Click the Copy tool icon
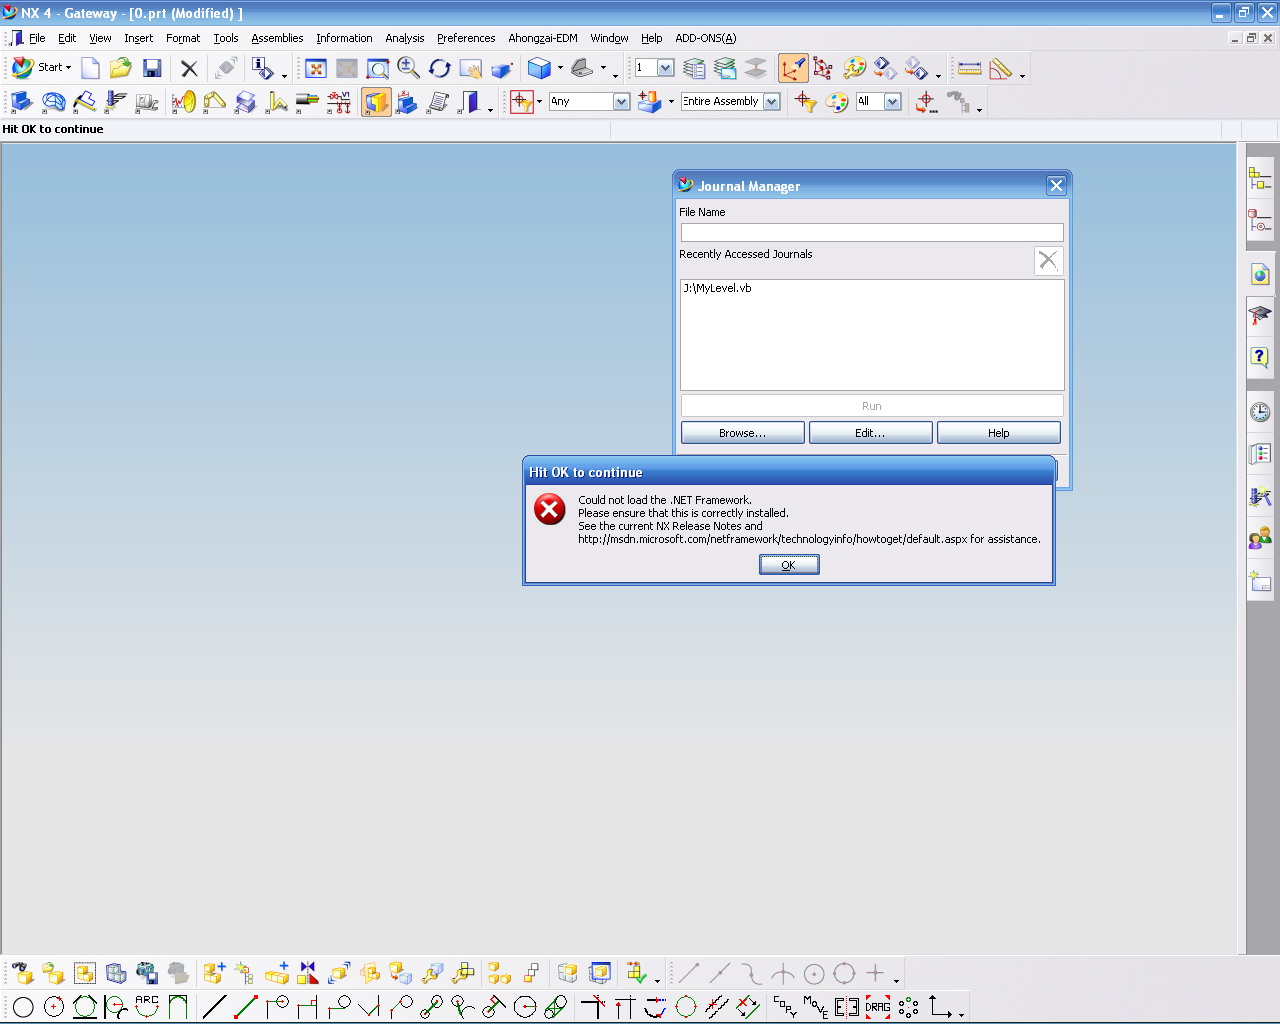The image size is (1280, 1024). pyautogui.click(x=785, y=1007)
